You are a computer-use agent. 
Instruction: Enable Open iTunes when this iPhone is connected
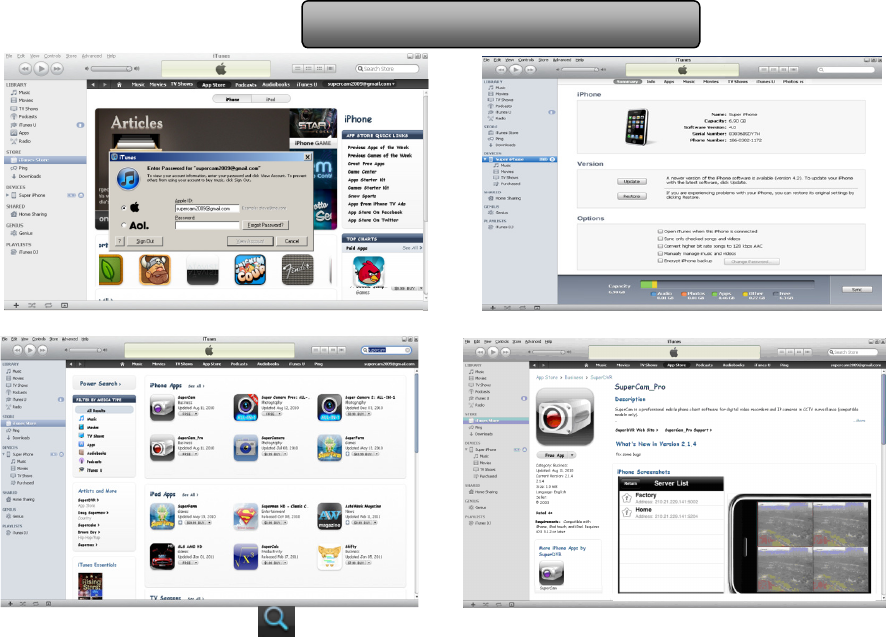point(660,231)
